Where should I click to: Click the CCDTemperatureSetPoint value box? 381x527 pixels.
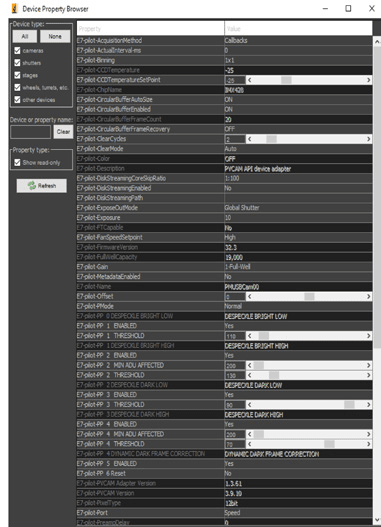click(235, 80)
